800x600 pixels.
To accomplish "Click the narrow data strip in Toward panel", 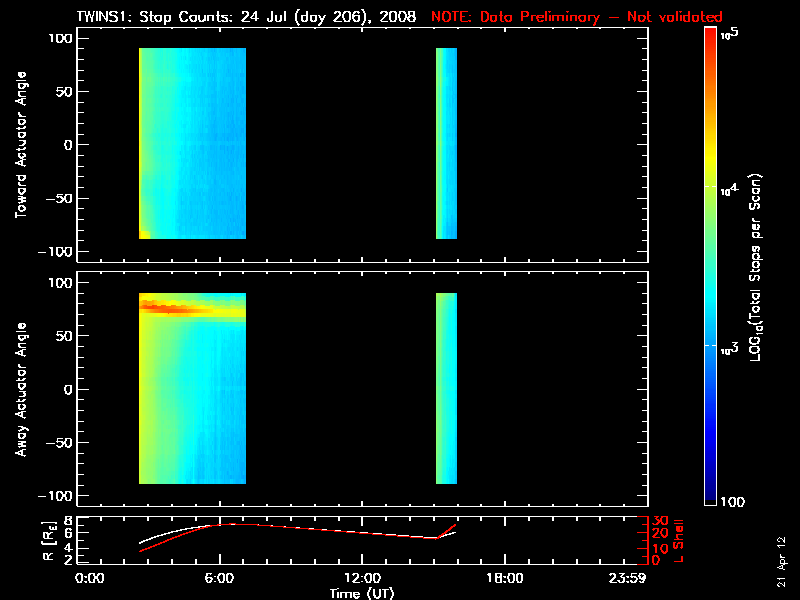I will tap(446, 143).
